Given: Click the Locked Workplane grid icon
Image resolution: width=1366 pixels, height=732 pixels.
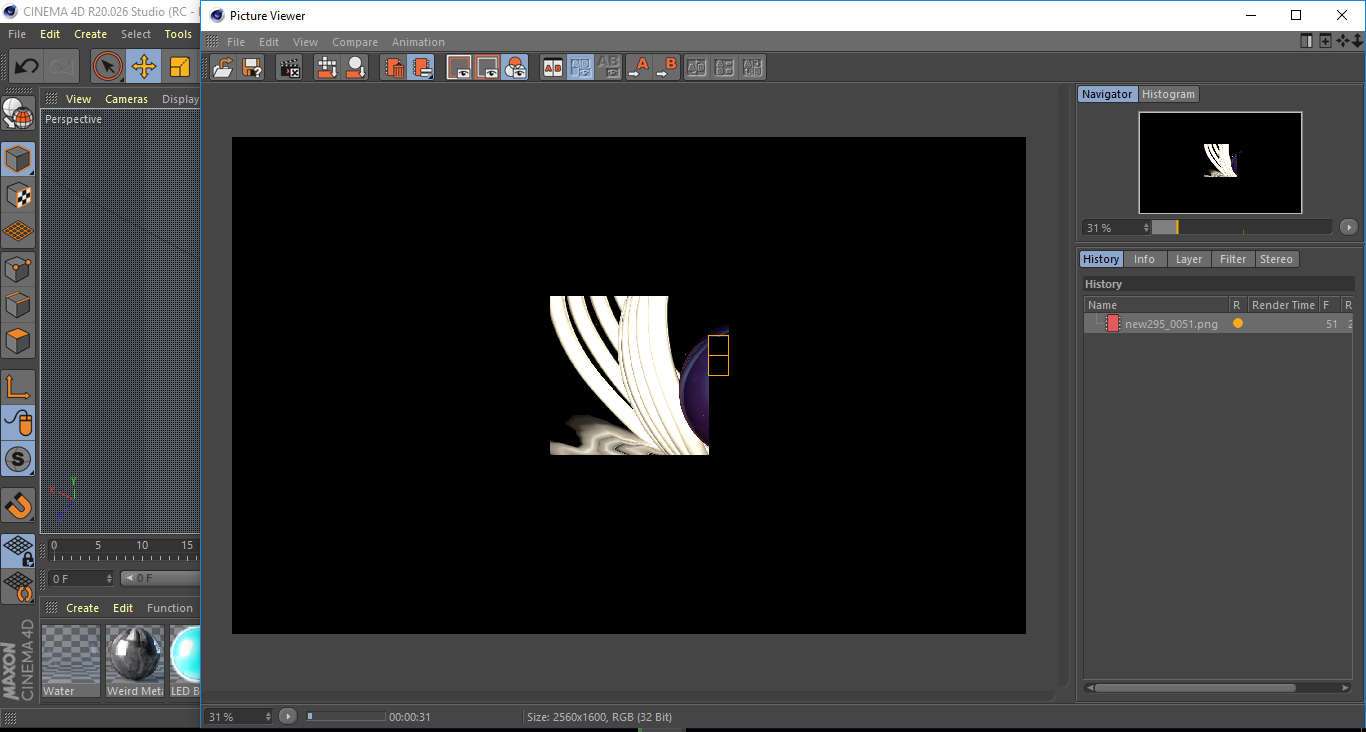Looking at the screenshot, I should (18, 550).
